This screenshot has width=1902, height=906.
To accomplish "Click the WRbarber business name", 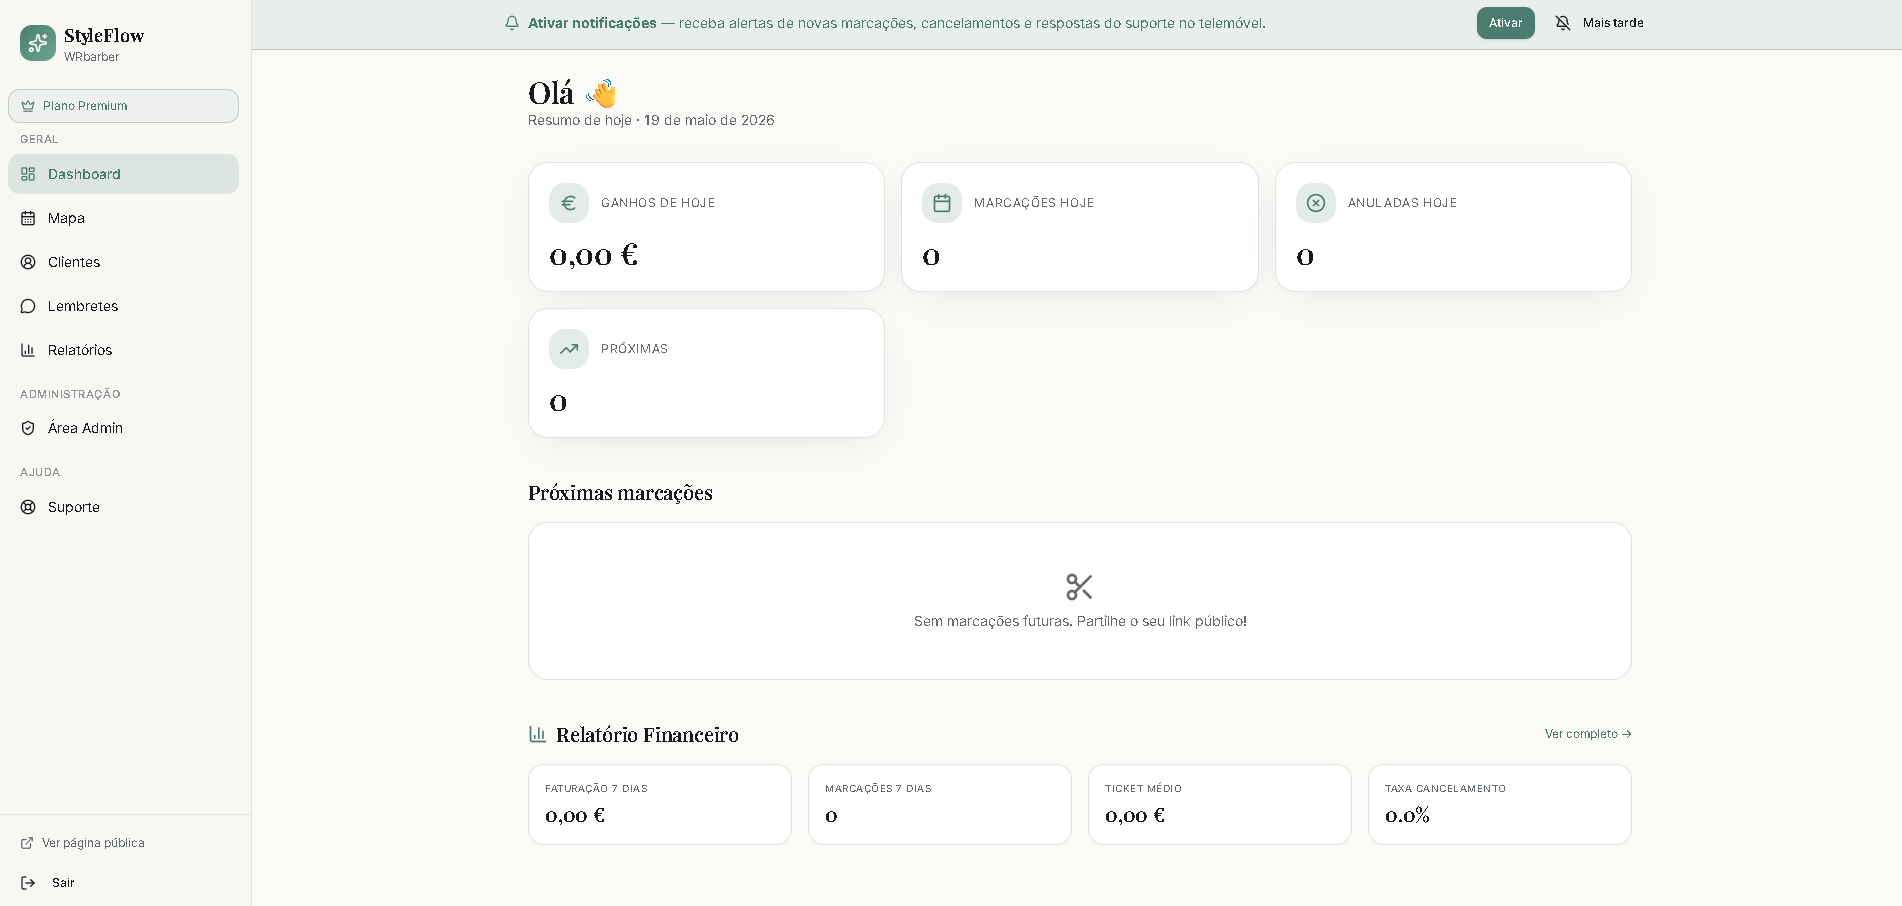I will (x=91, y=57).
